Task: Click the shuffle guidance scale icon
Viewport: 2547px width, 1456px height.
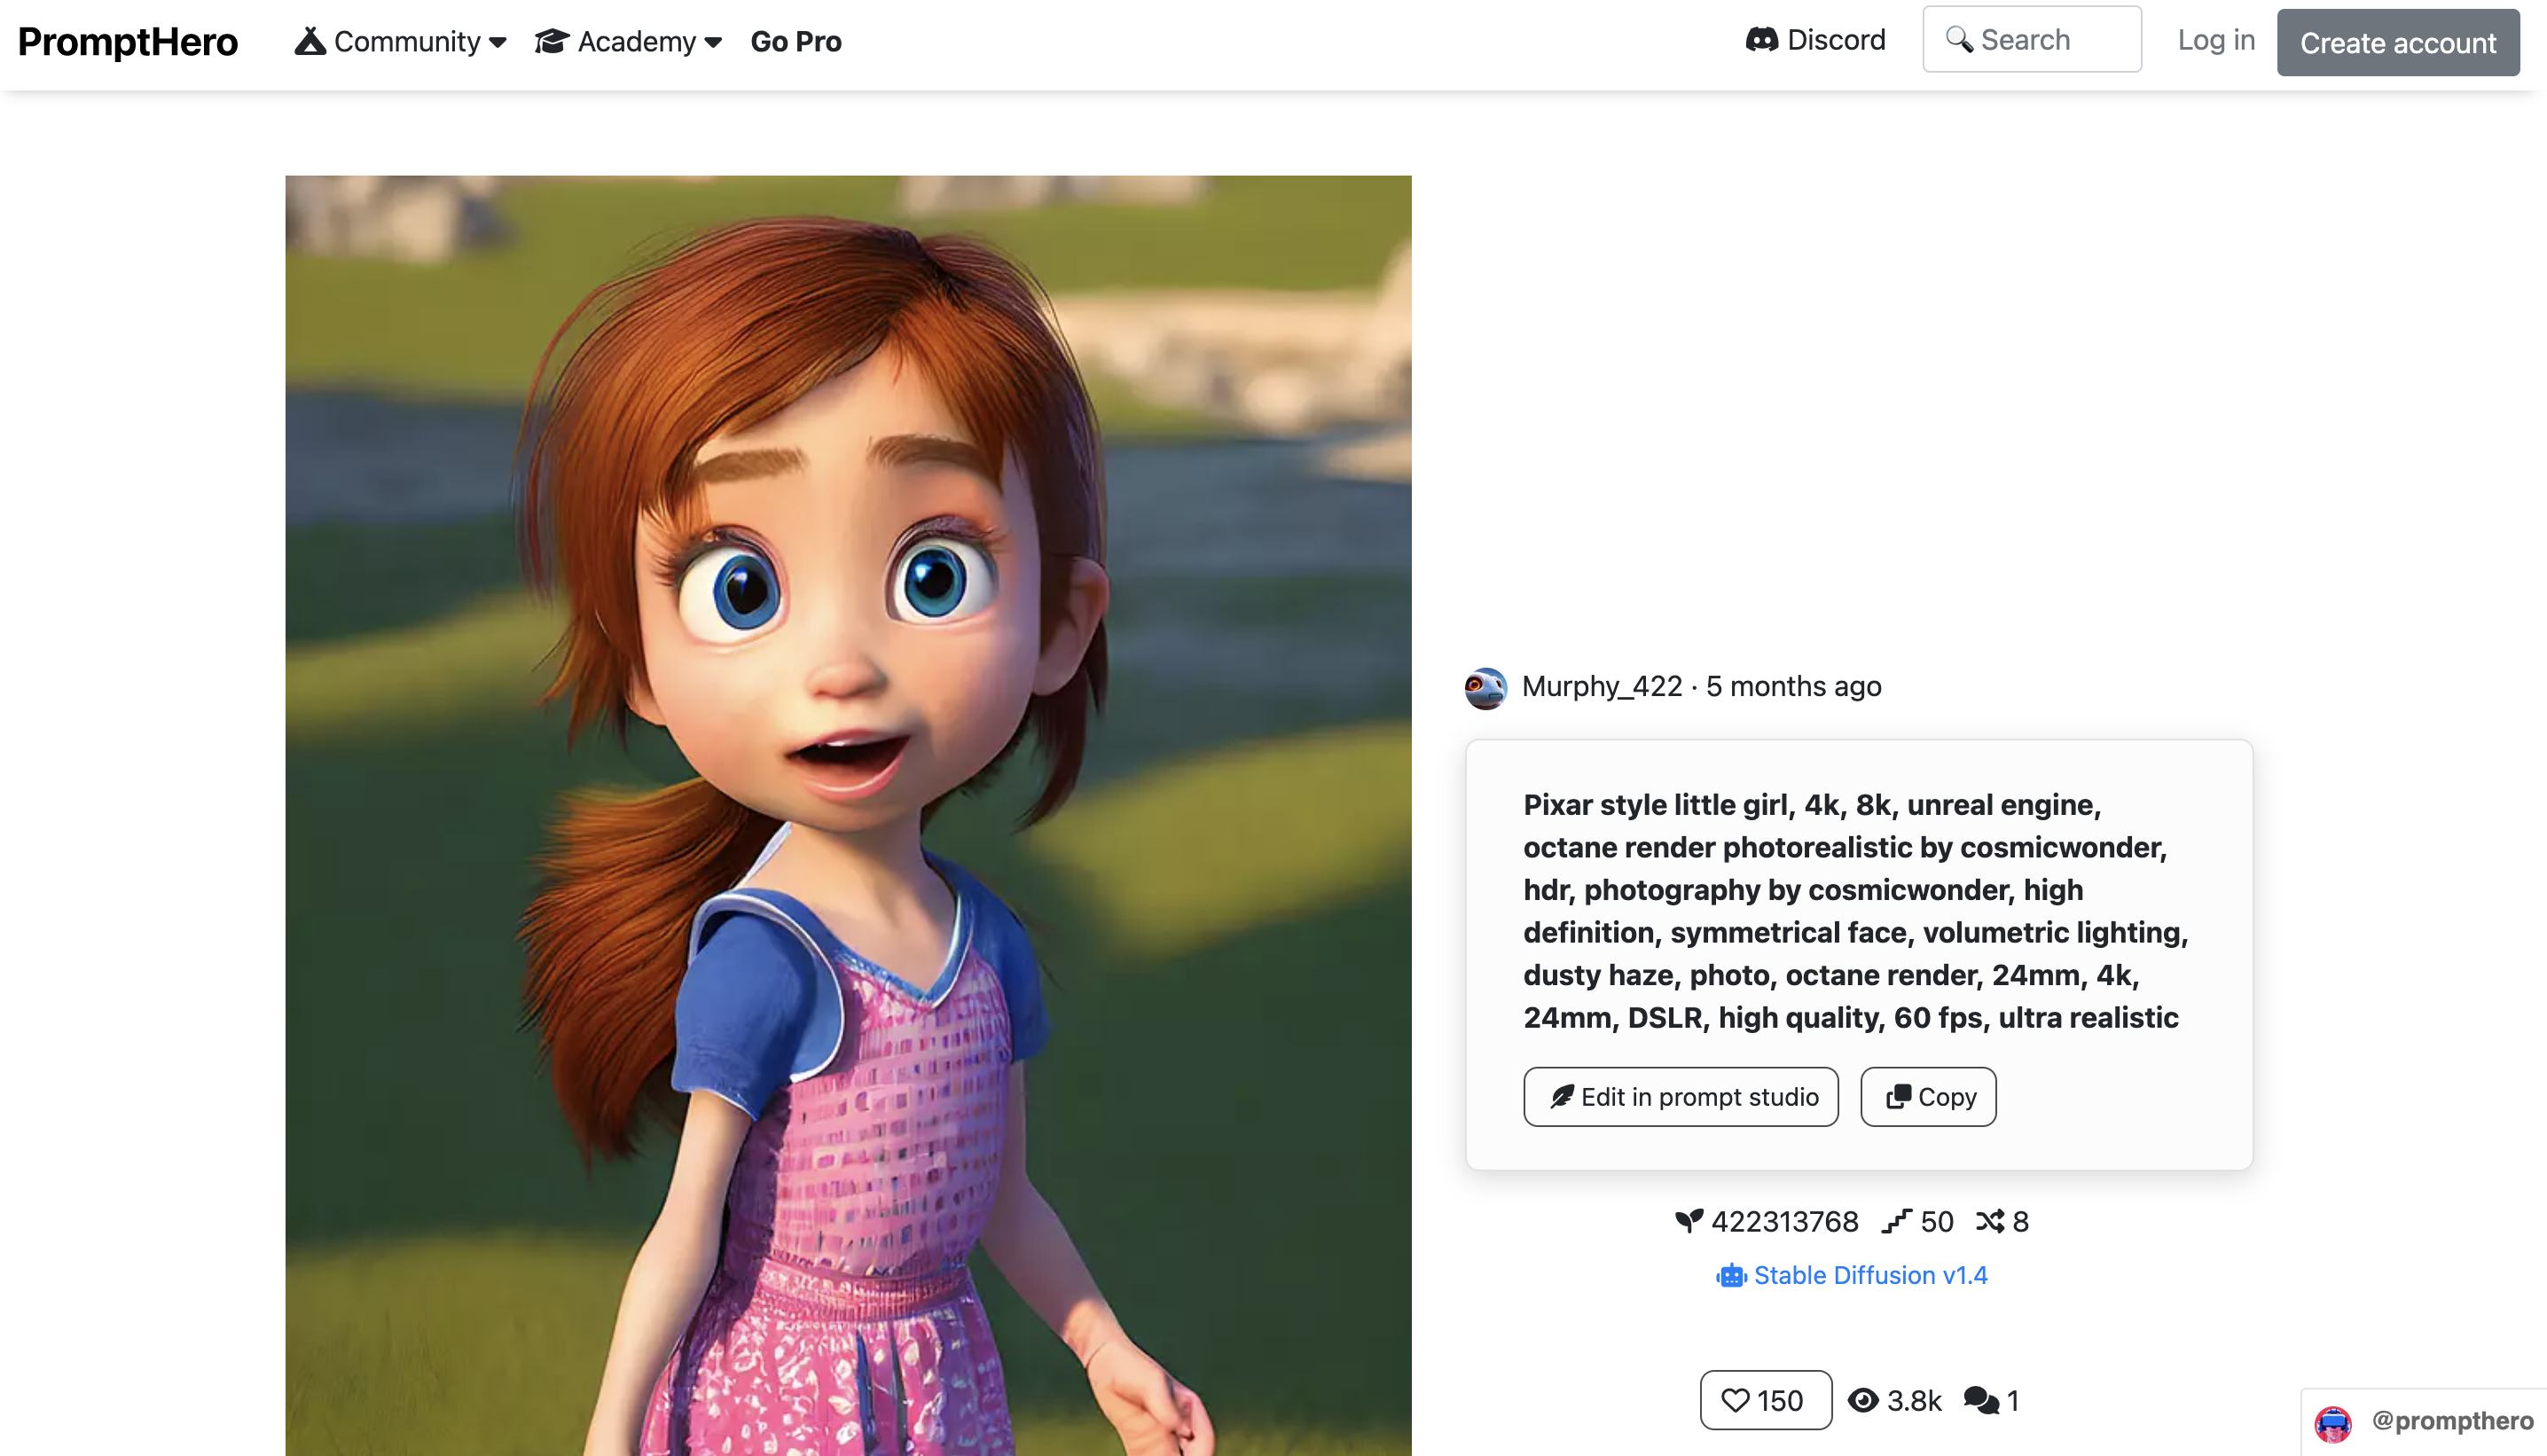Action: click(1989, 1221)
